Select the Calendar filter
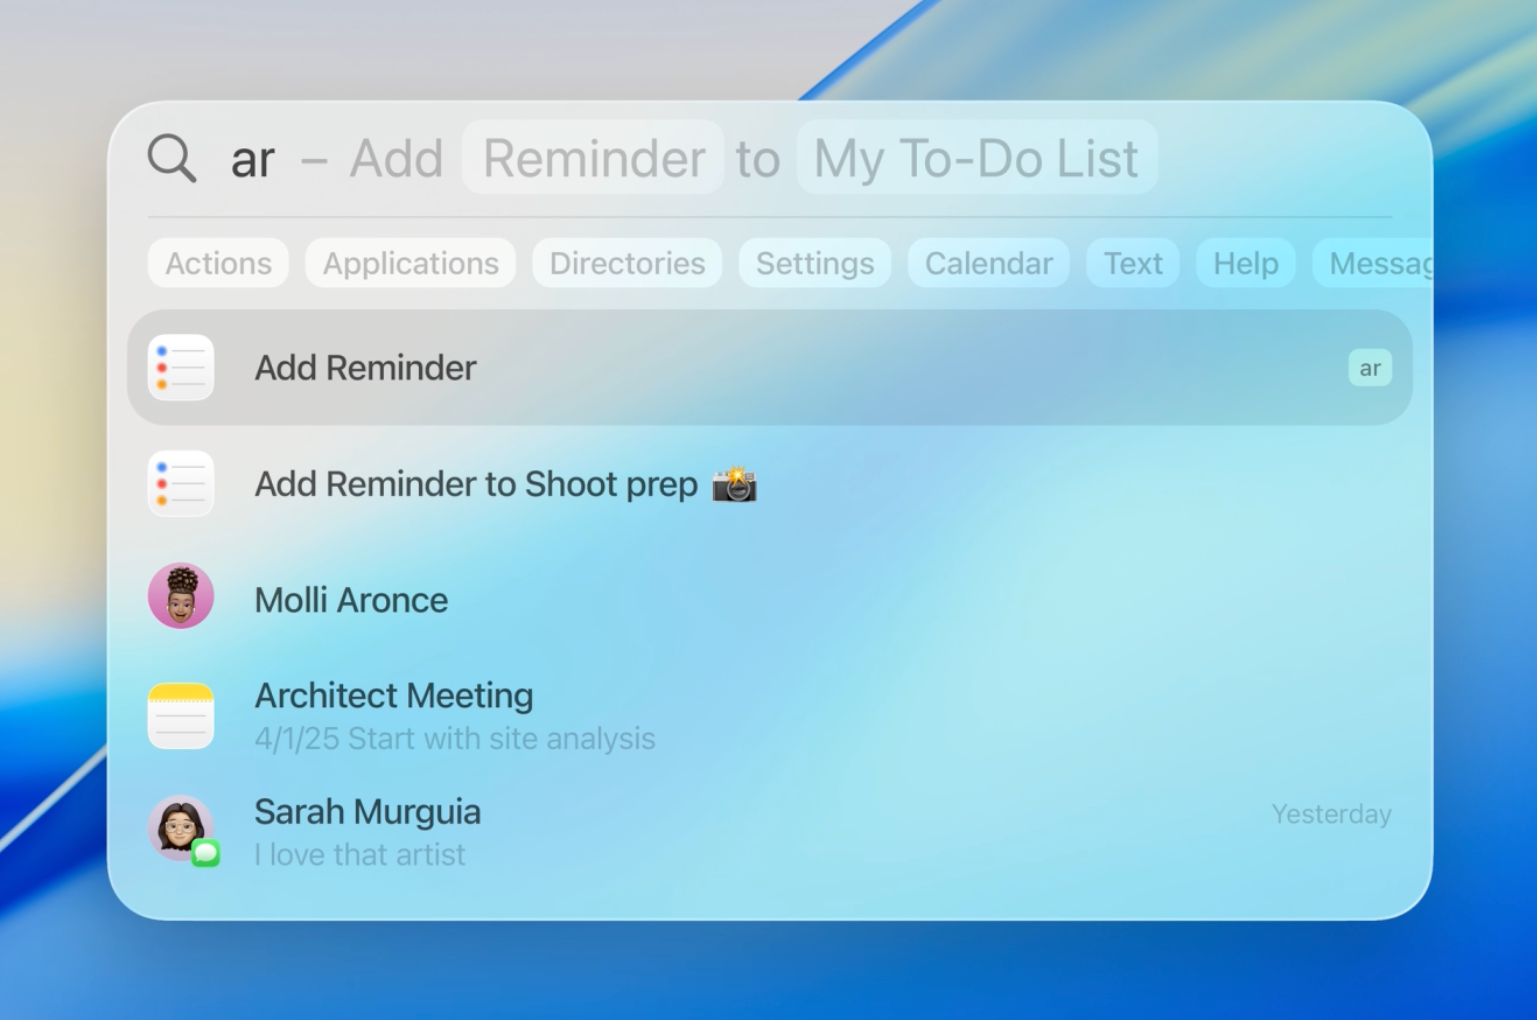 coord(989,263)
